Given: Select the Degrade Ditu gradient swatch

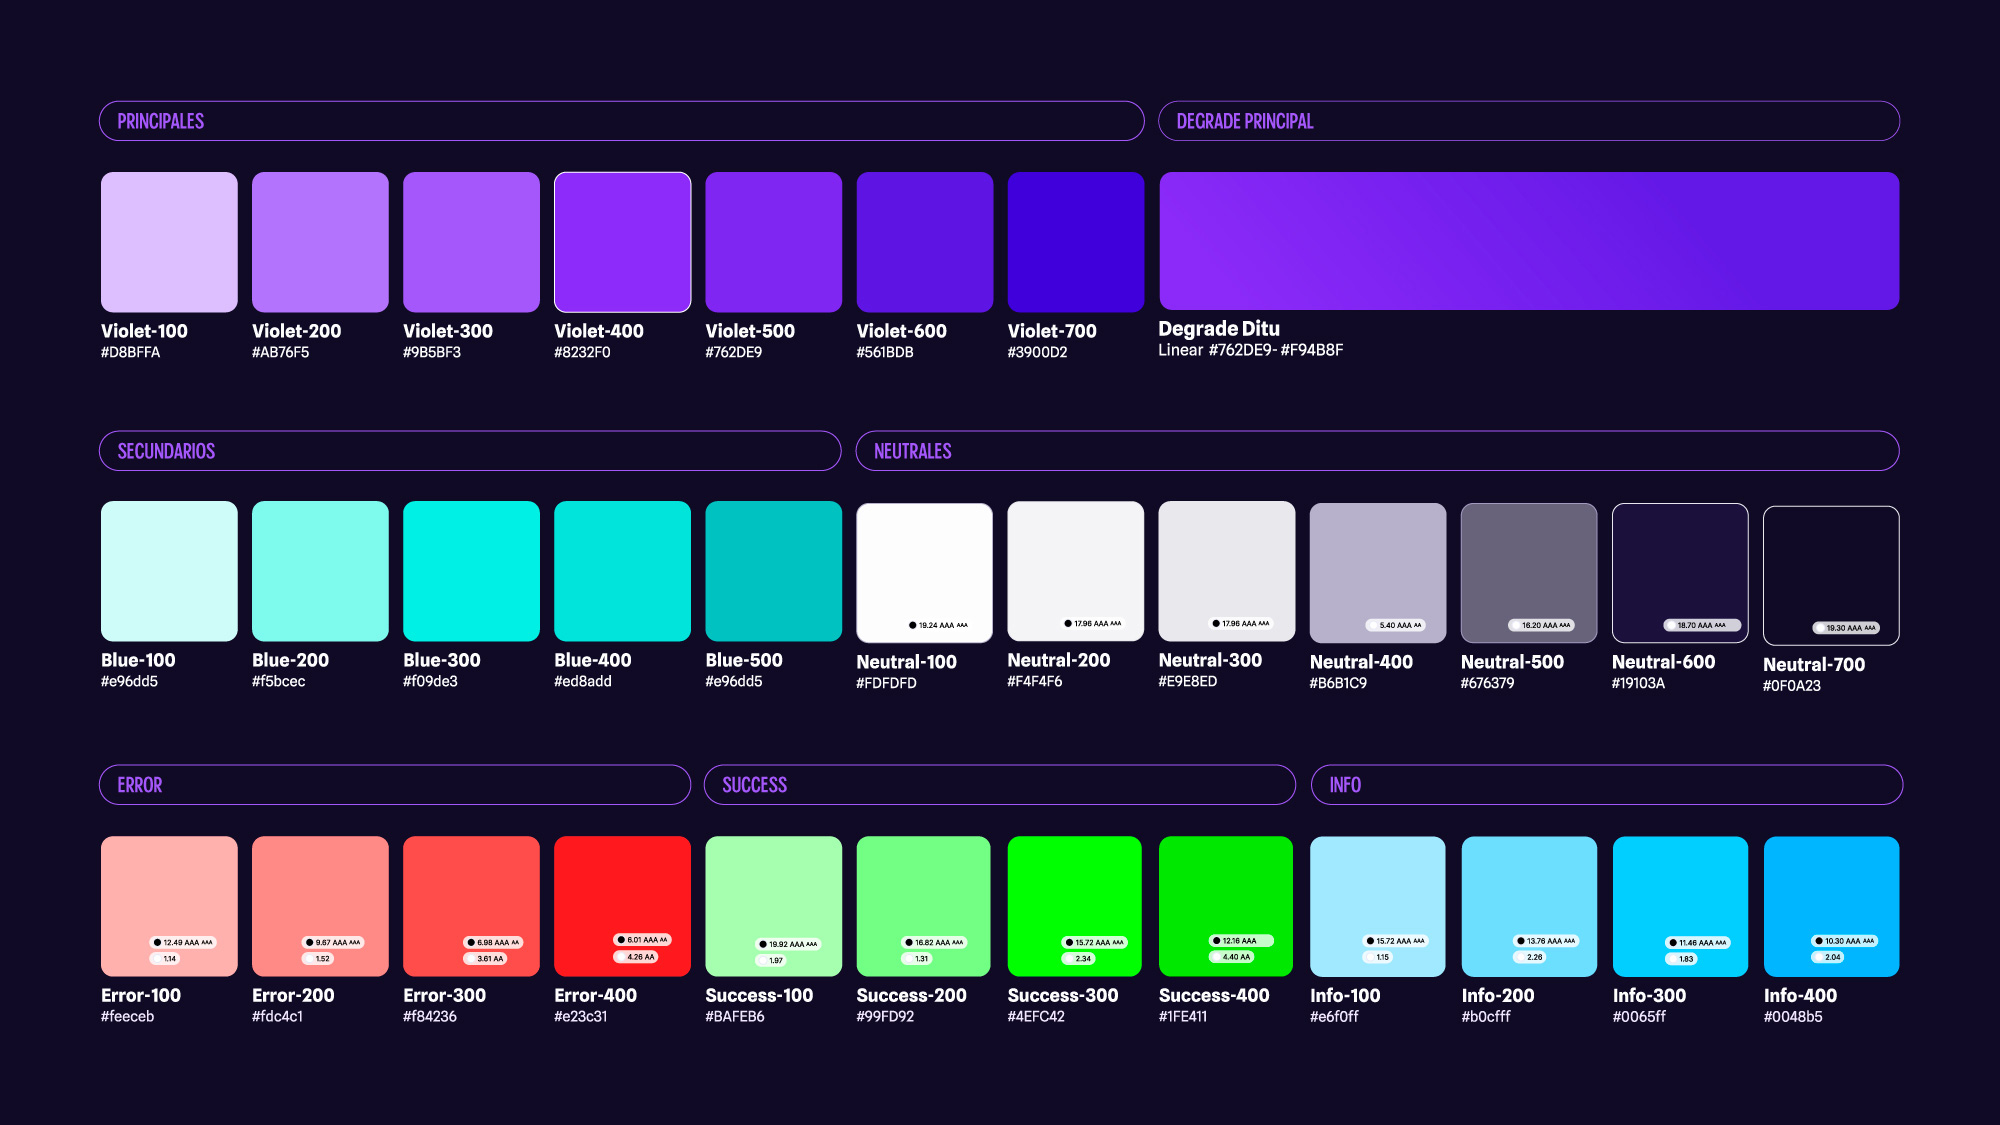Looking at the screenshot, I should [1528, 241].
